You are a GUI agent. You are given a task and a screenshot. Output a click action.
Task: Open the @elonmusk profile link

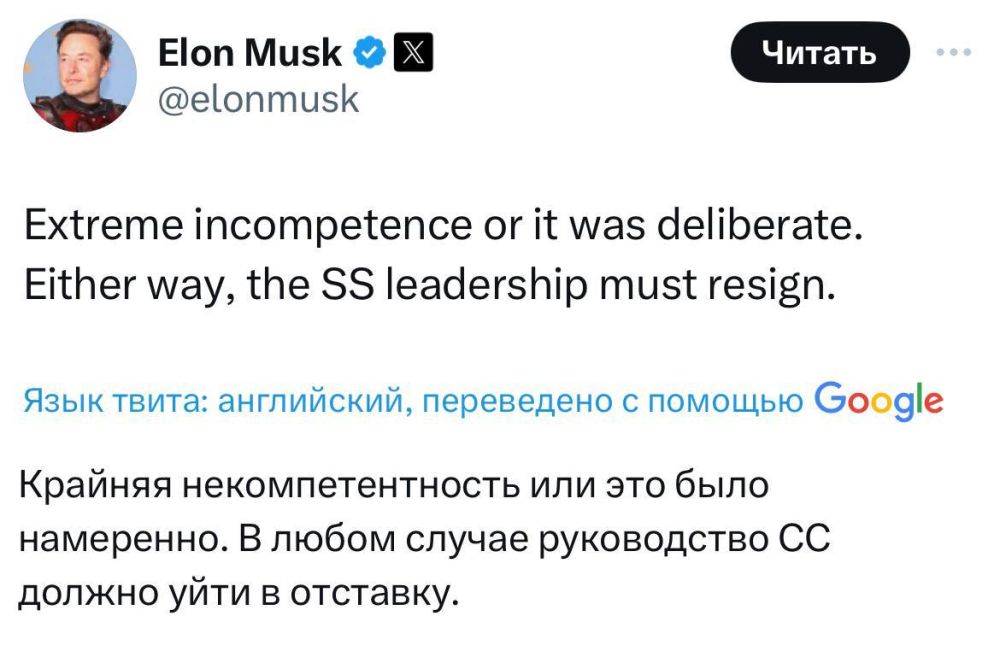point(262,98)
